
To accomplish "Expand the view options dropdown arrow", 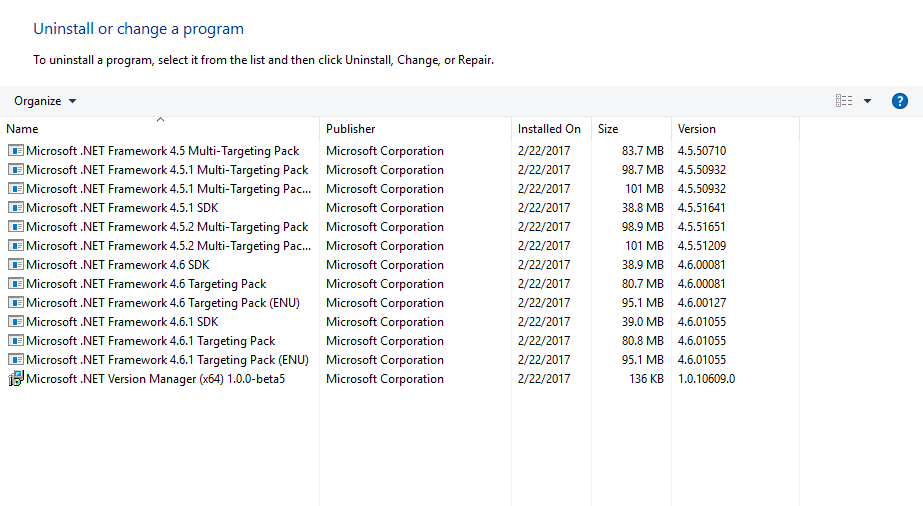I will [x=867, y=101].
